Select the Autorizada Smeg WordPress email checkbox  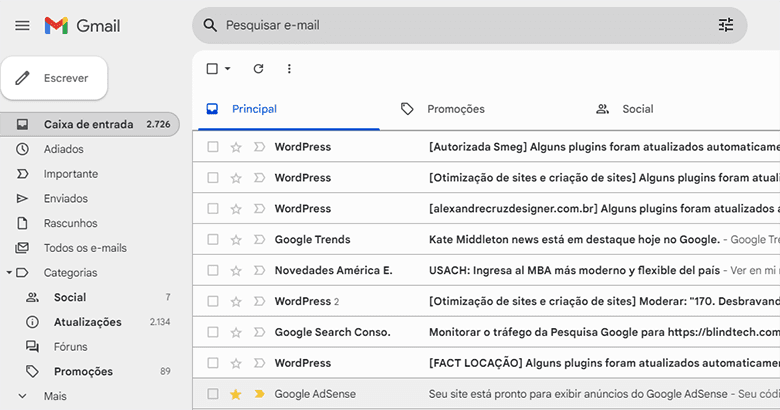click(213, 147)
